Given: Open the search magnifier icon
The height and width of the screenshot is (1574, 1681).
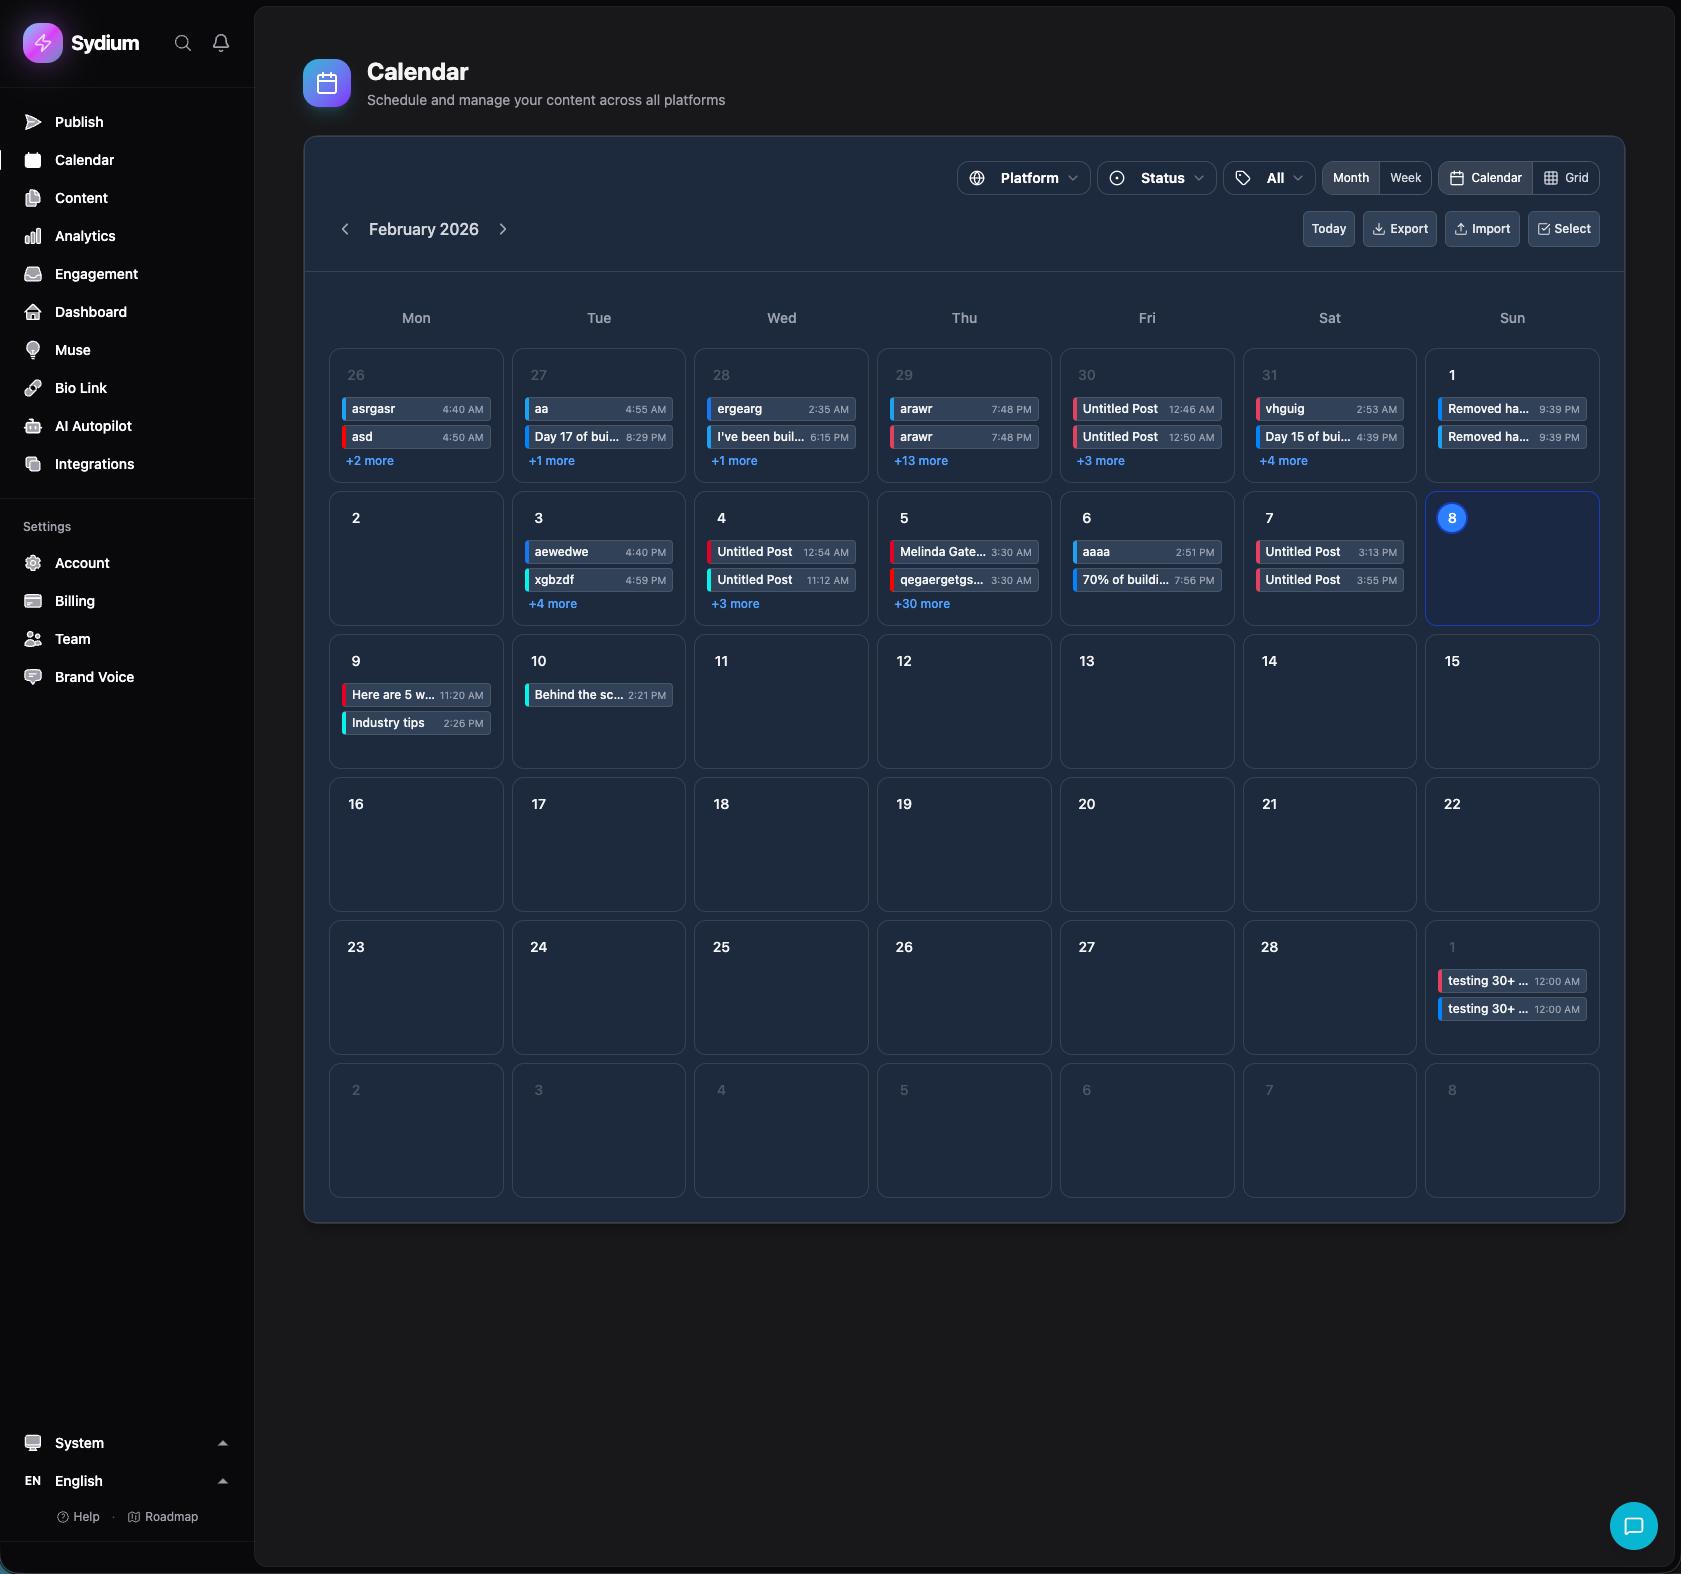Looking at the screenshot, I should click(182, 43).
